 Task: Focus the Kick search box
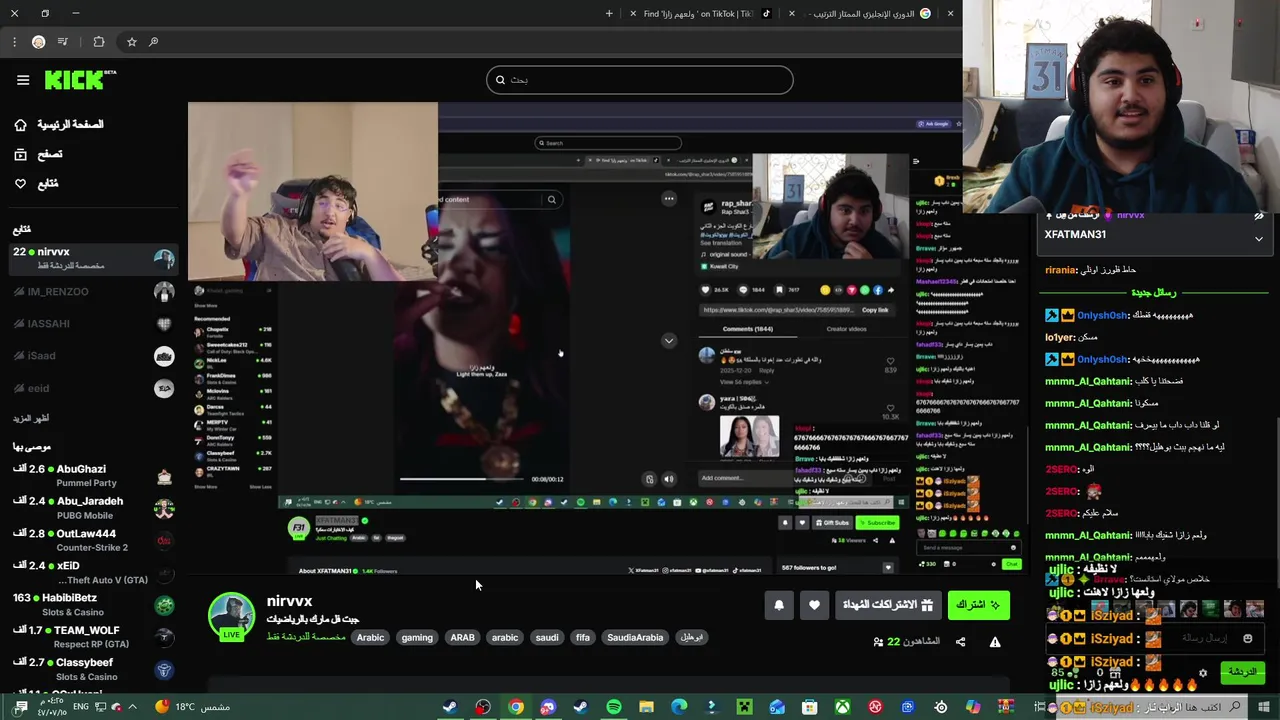[x=640, y=80]
